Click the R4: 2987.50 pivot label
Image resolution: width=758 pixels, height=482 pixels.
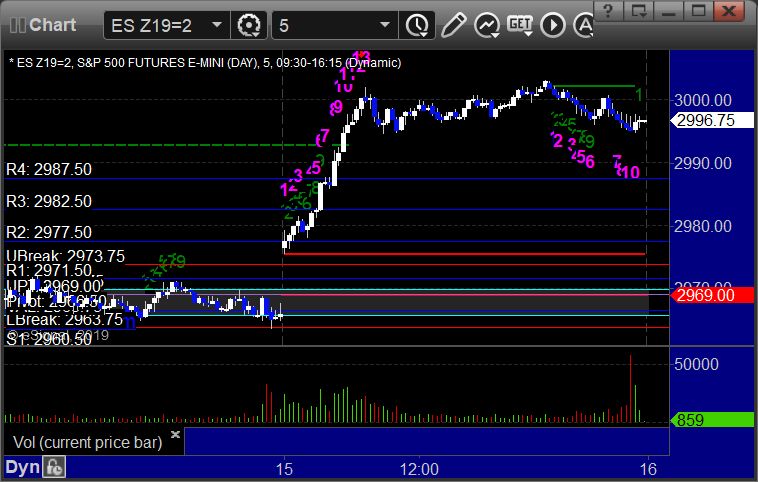coord(49,169)
